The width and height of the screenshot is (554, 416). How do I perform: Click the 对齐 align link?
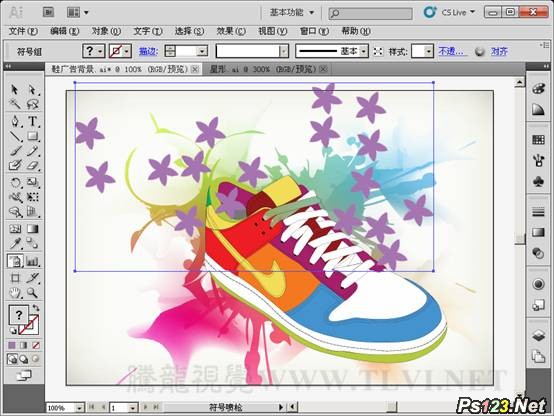tap(499, 52)
